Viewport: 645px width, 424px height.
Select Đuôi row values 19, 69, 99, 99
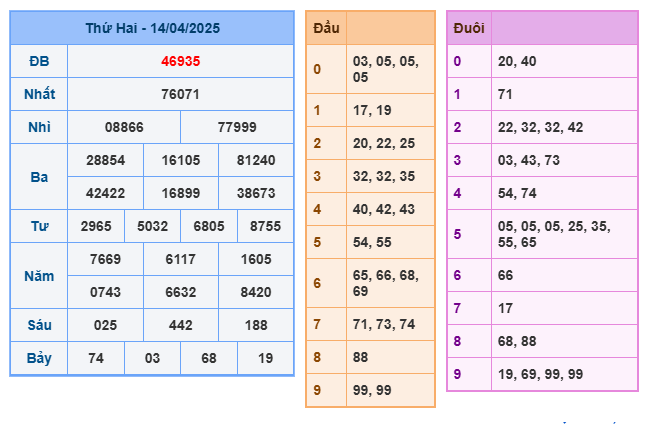(x=540, y=374)
